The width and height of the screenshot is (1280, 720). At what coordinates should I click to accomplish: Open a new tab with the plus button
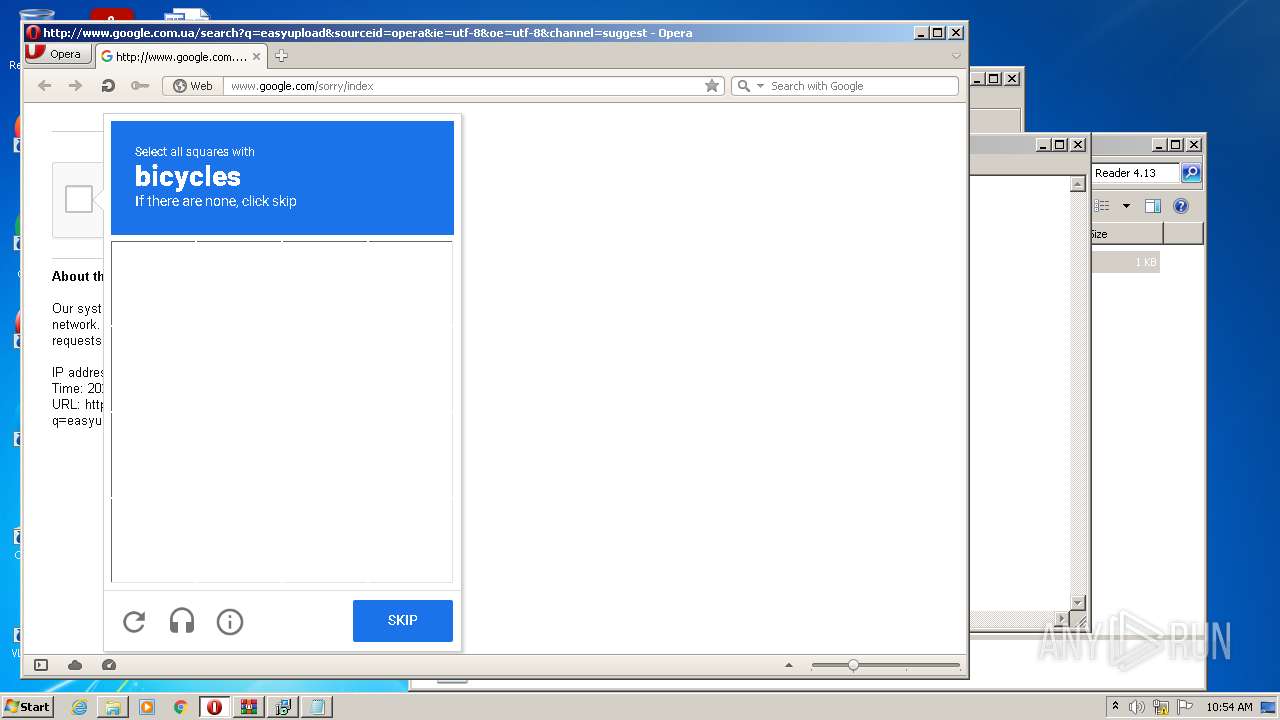point(281,56)
